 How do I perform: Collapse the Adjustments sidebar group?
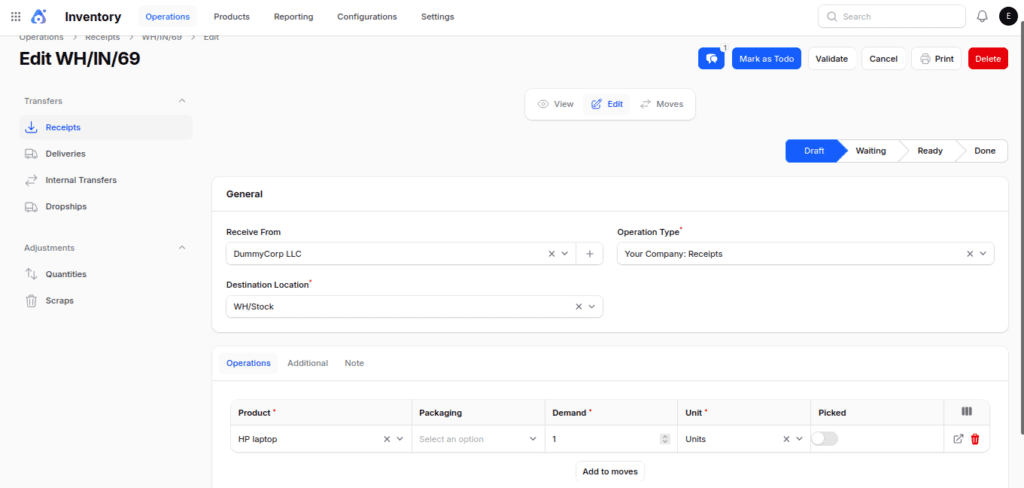pos(182,248)
